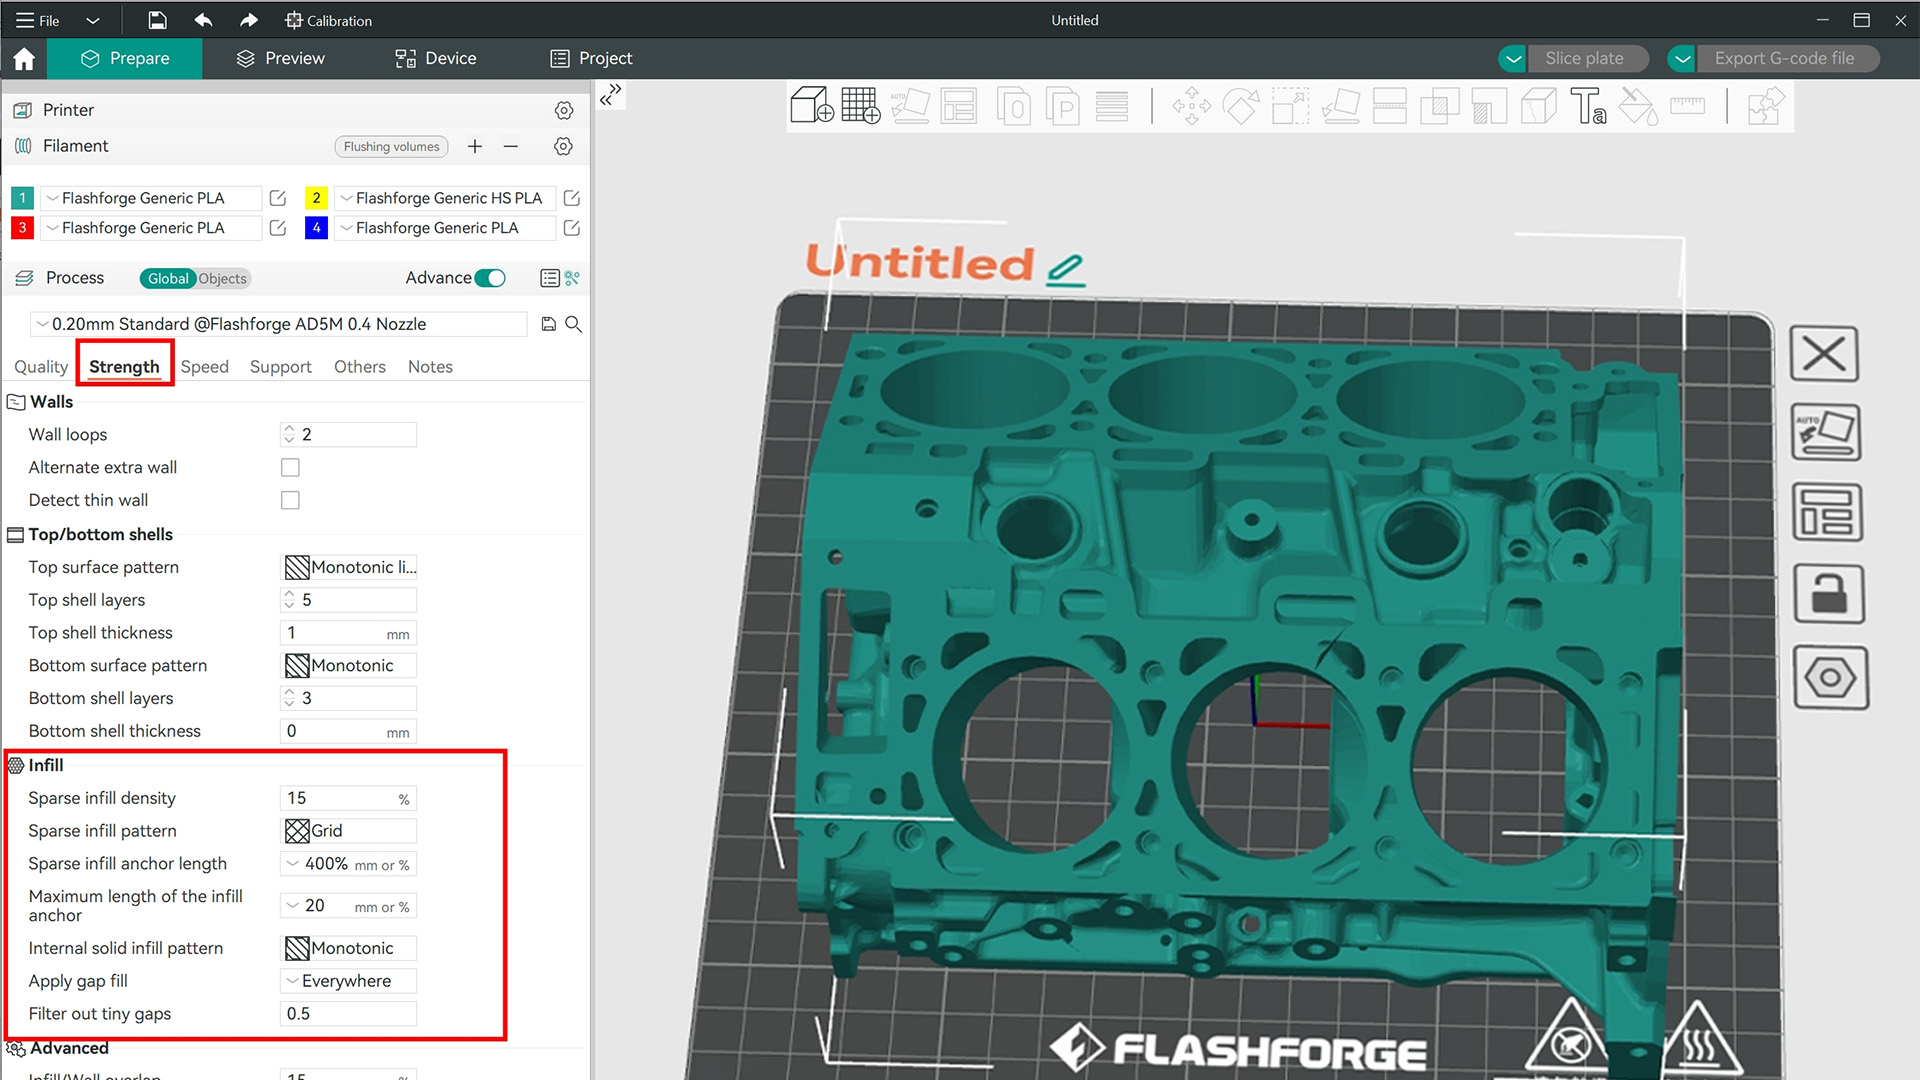Open plate settings hexagon icon
1920x1080 pixels.
1830,677
